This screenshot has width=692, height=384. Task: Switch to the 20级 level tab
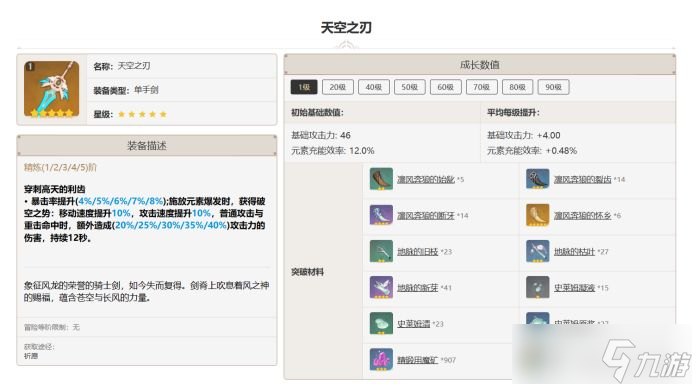(338, 87)
